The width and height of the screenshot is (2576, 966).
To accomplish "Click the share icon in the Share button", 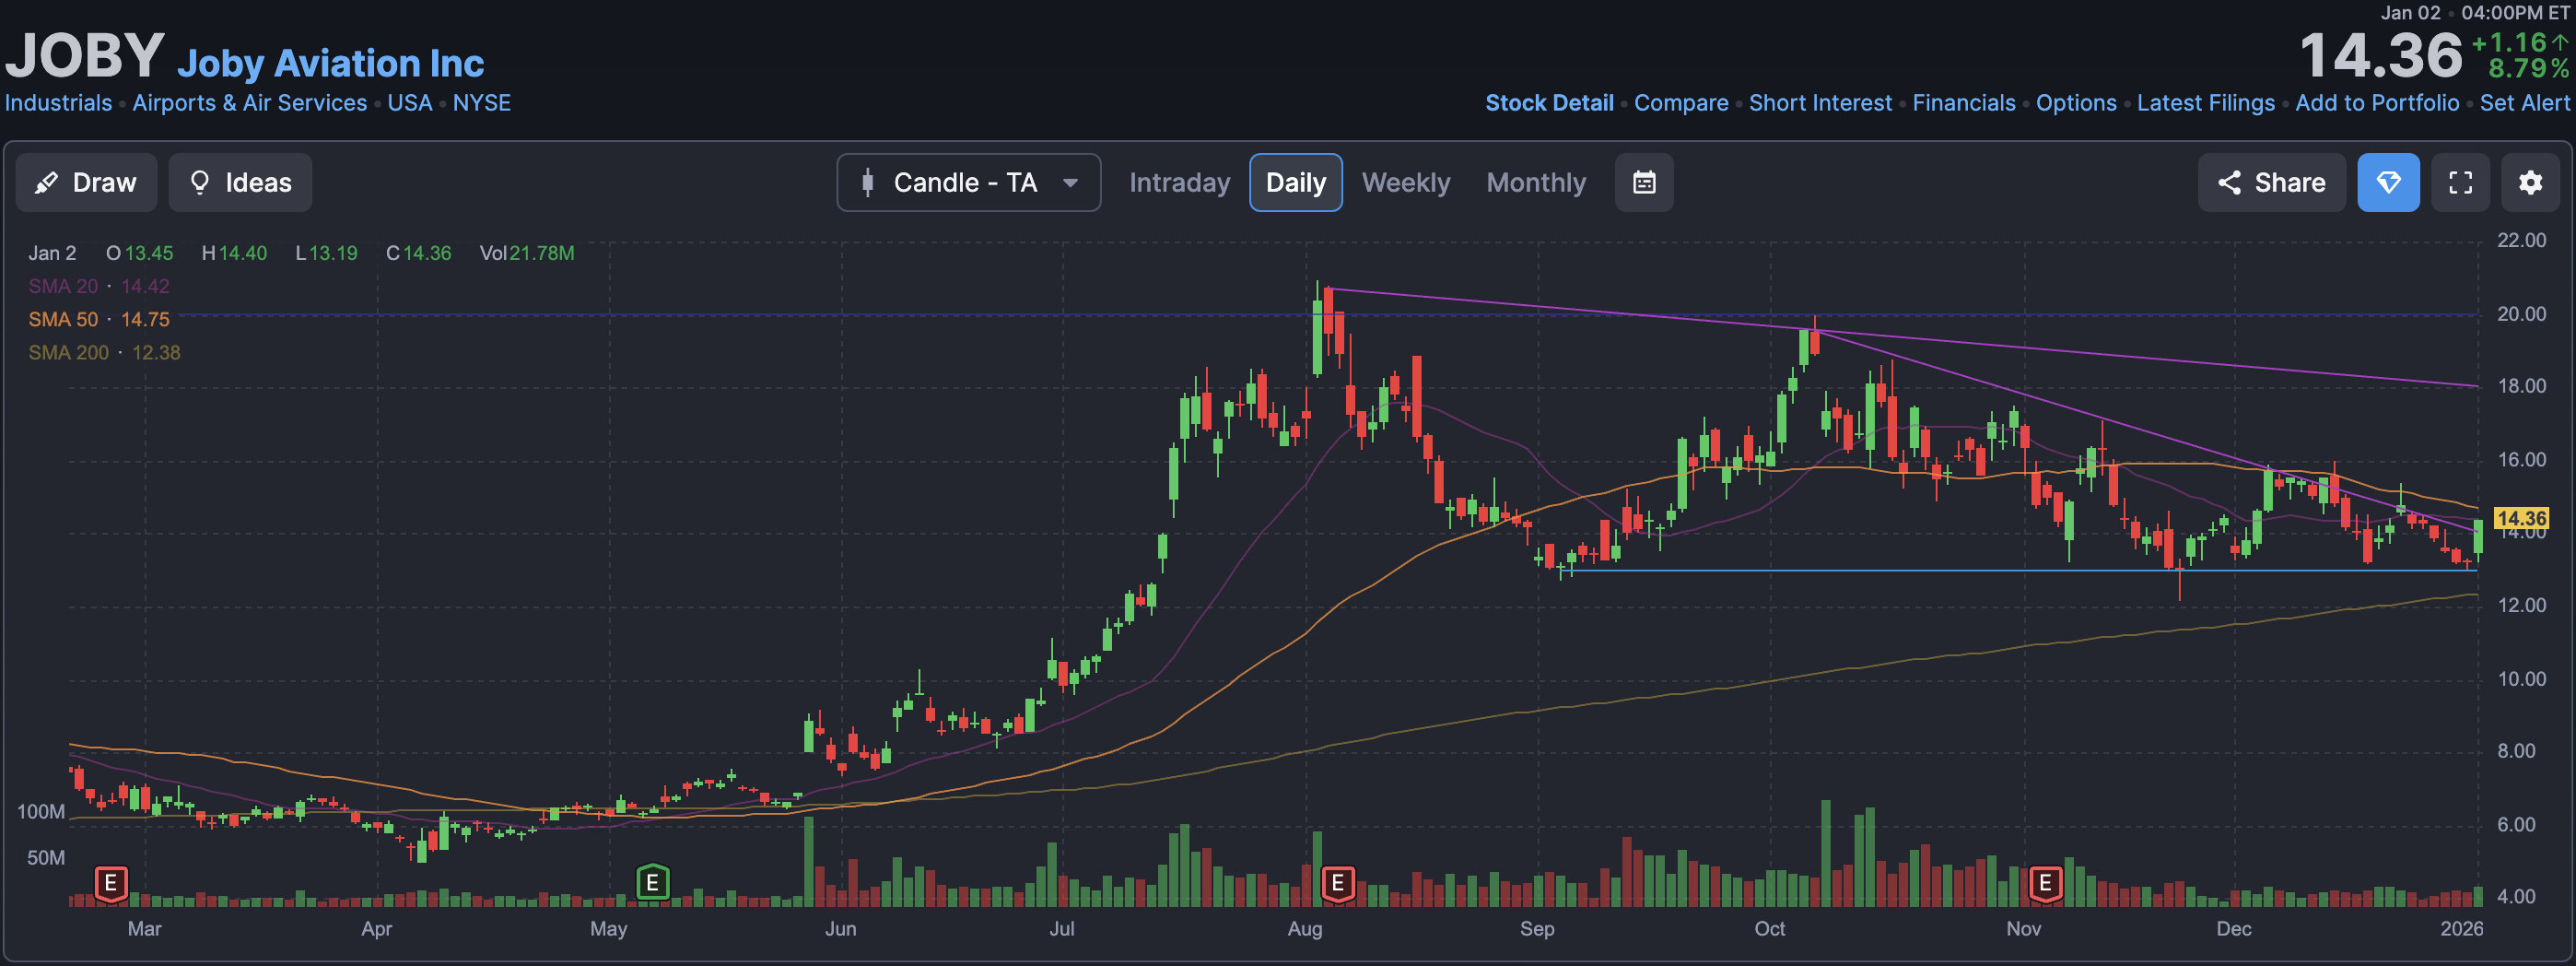I will tap(2229, 182).
